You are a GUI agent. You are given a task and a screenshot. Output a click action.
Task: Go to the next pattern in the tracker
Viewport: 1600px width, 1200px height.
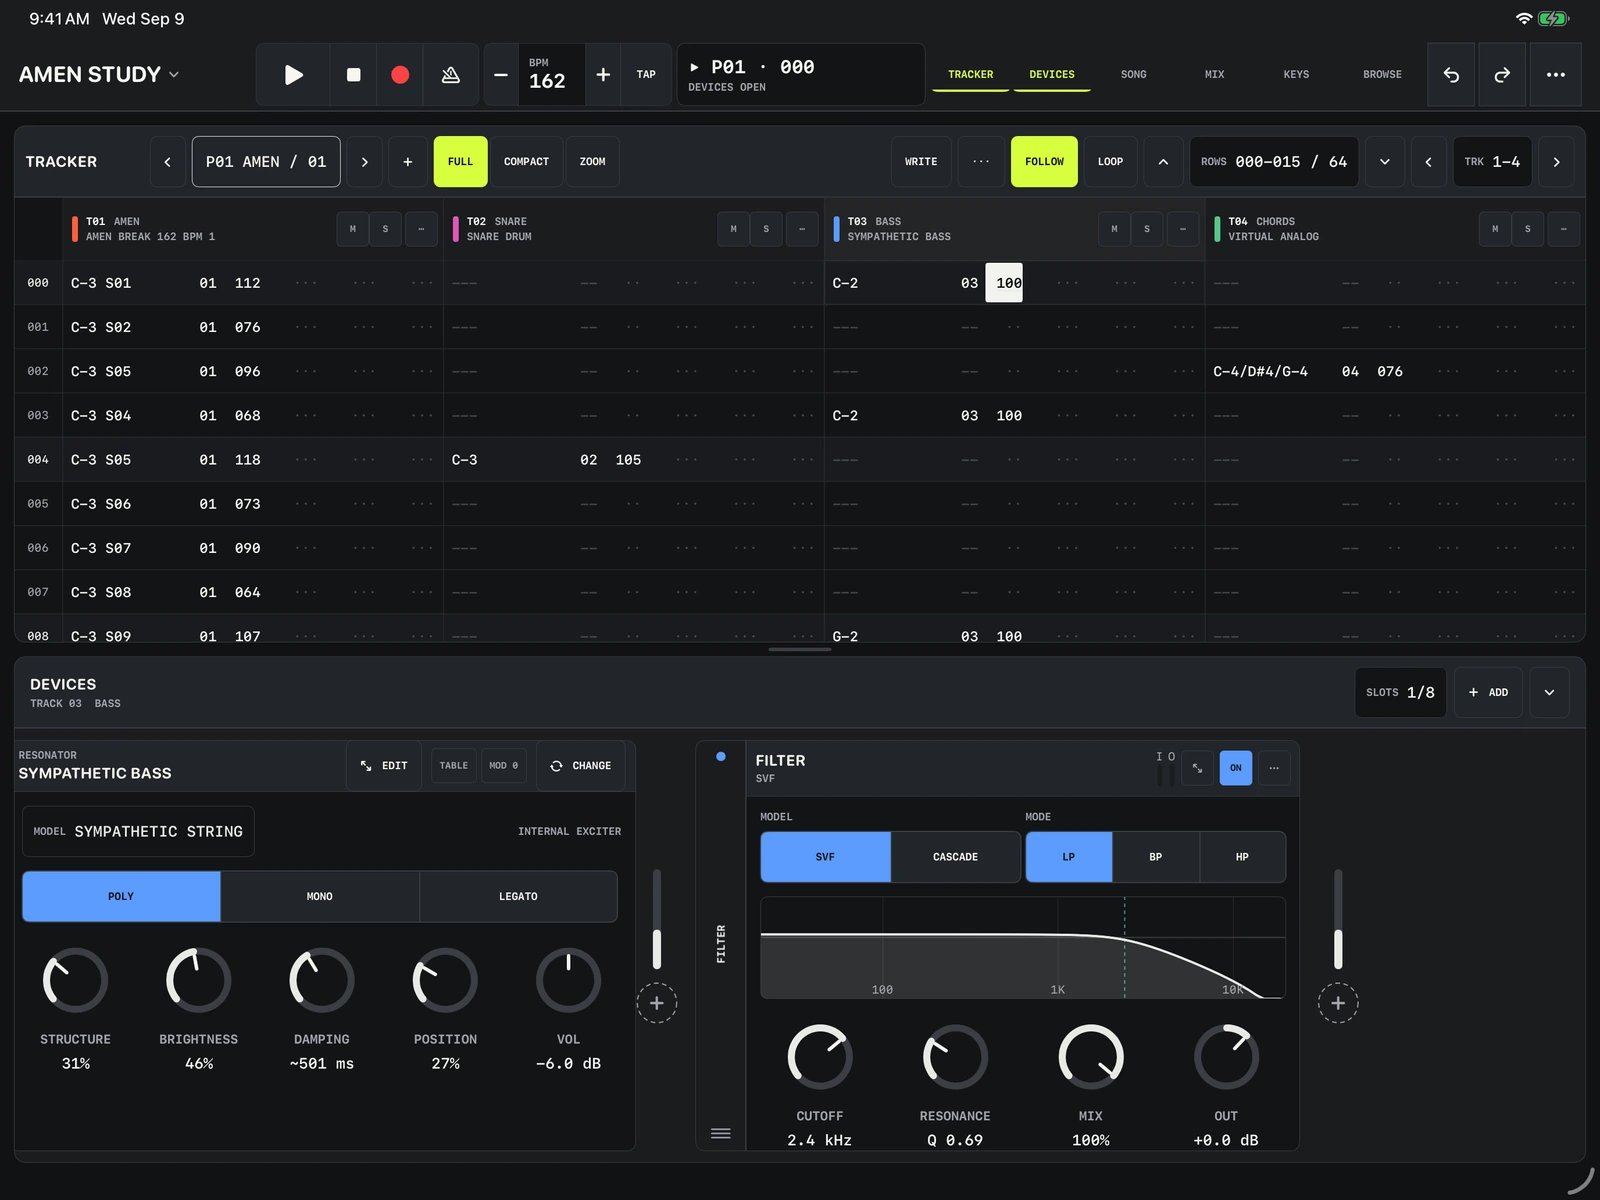tap(365, 162)
